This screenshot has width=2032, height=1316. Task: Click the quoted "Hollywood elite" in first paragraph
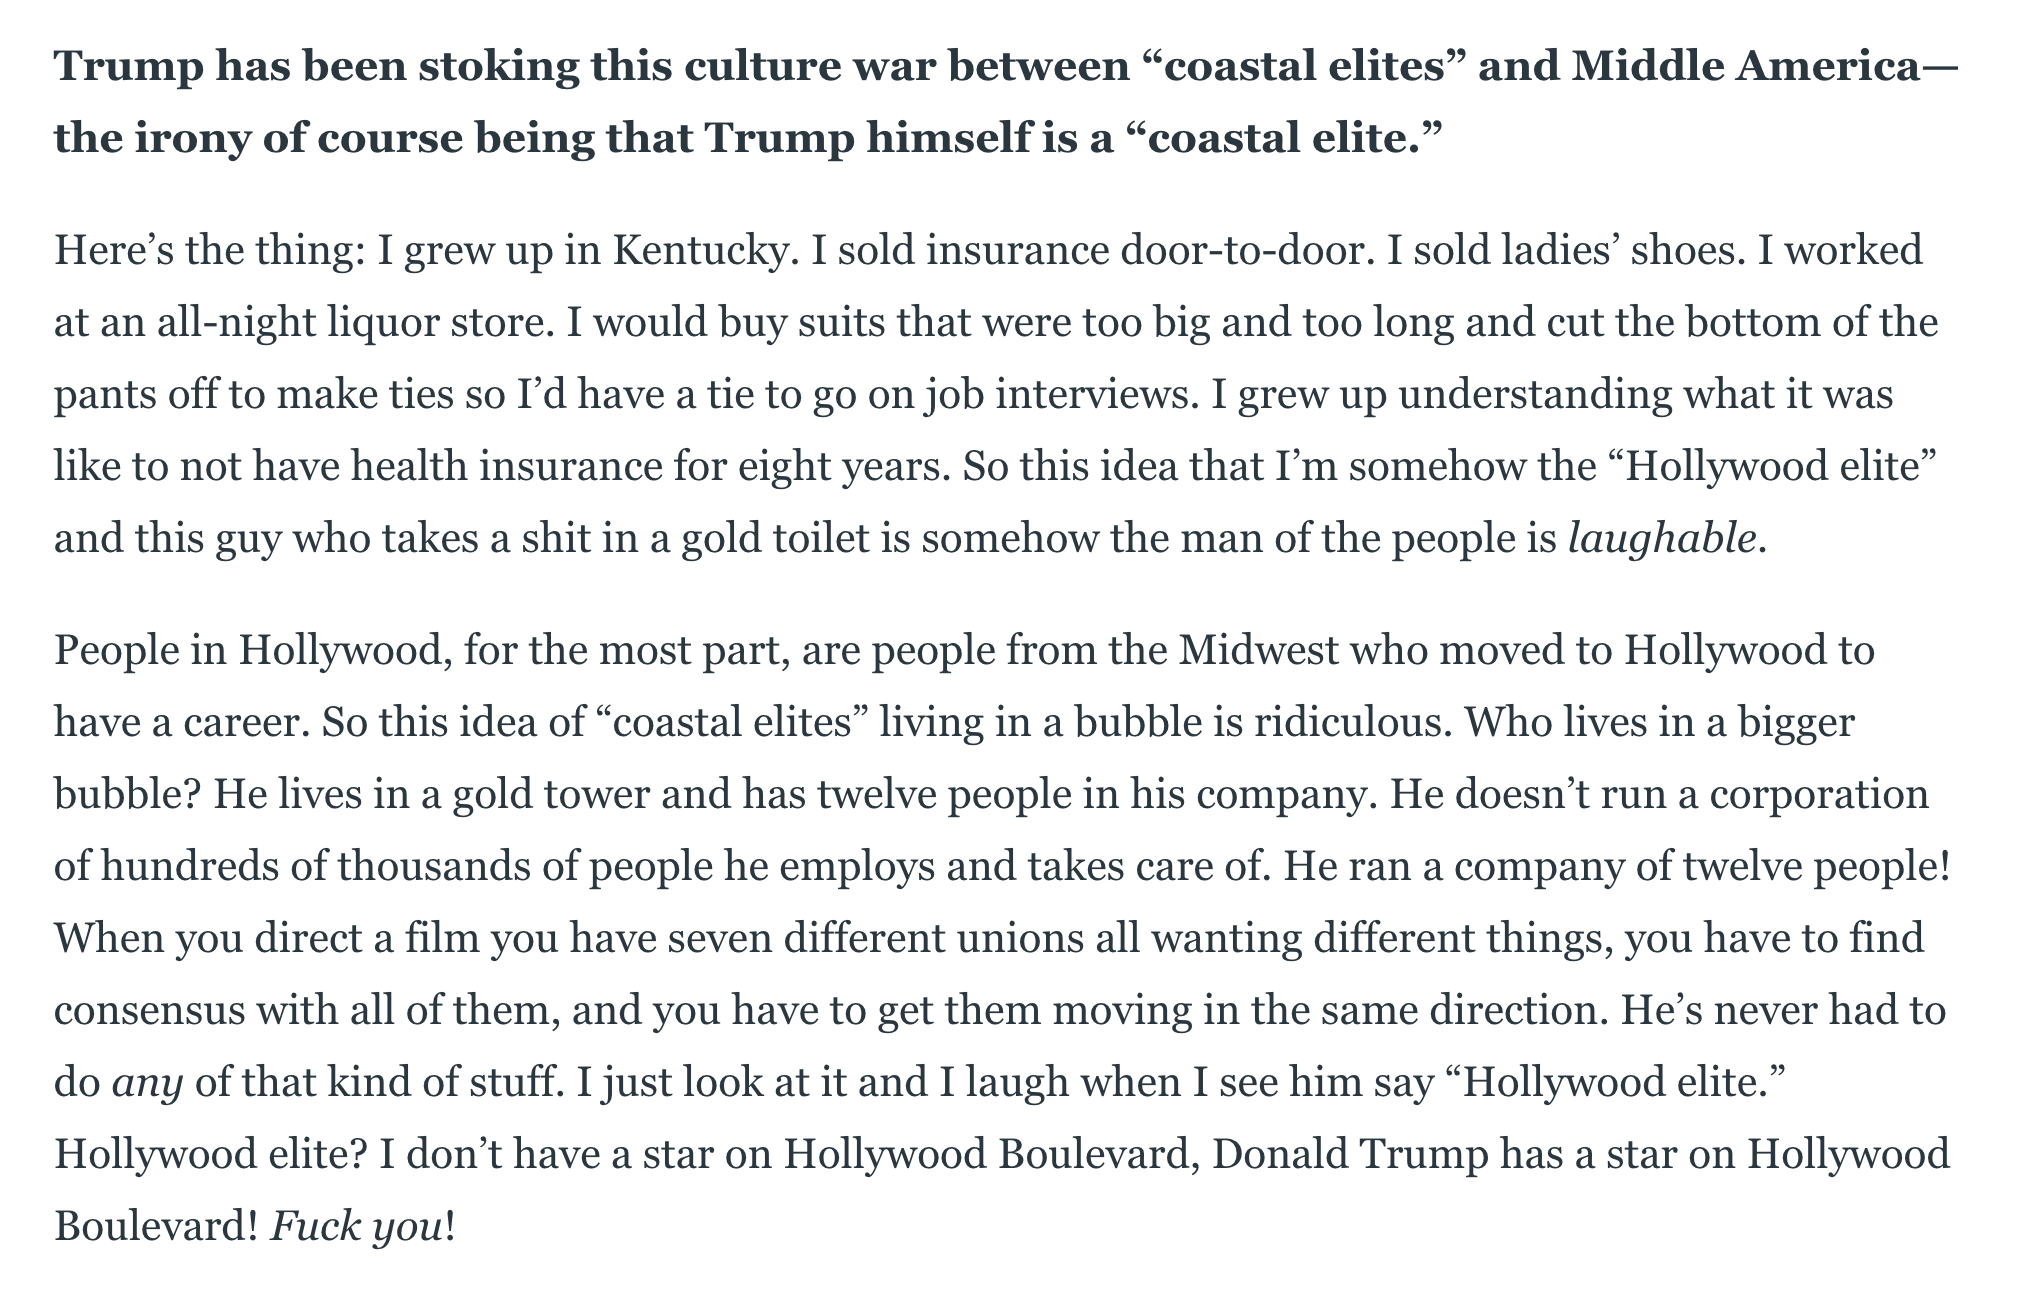[x=1768, y=467]
